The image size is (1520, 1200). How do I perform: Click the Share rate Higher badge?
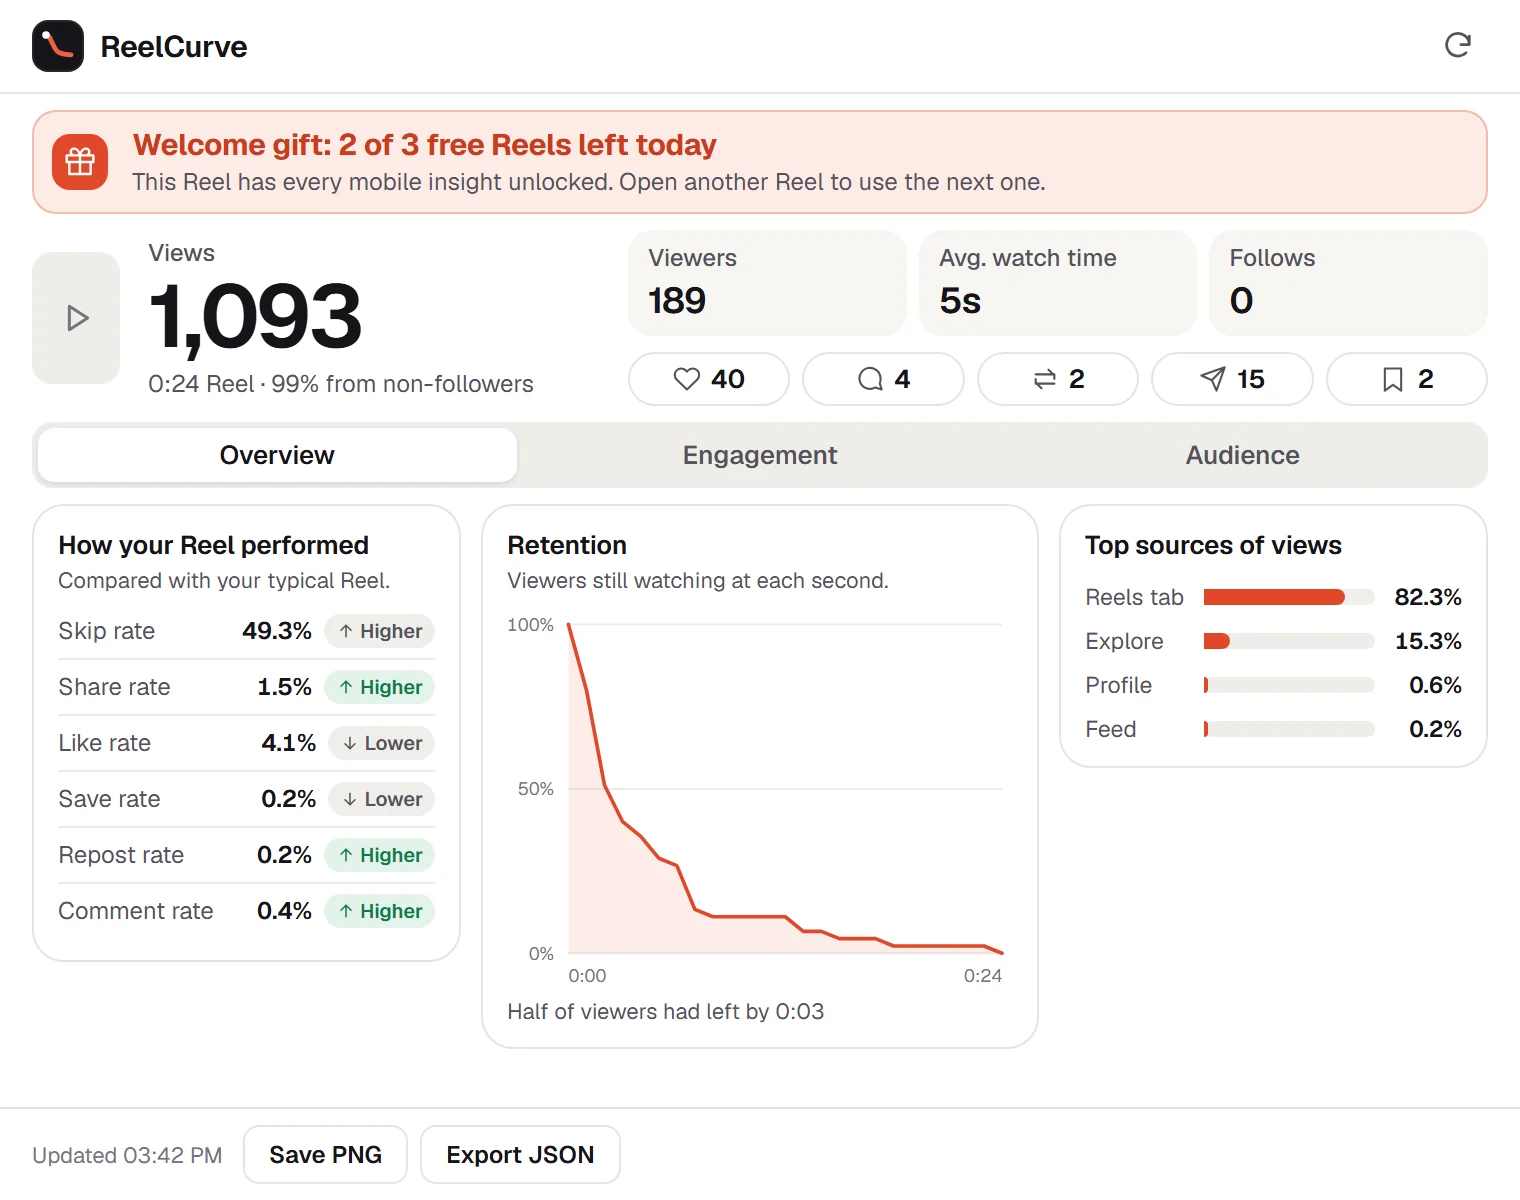(380, 687)
